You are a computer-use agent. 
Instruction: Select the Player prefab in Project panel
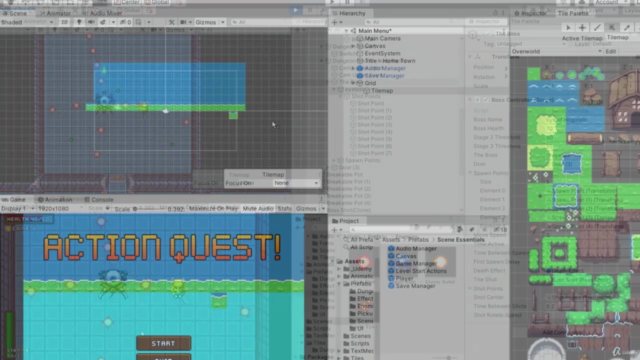tap(400, 278)
